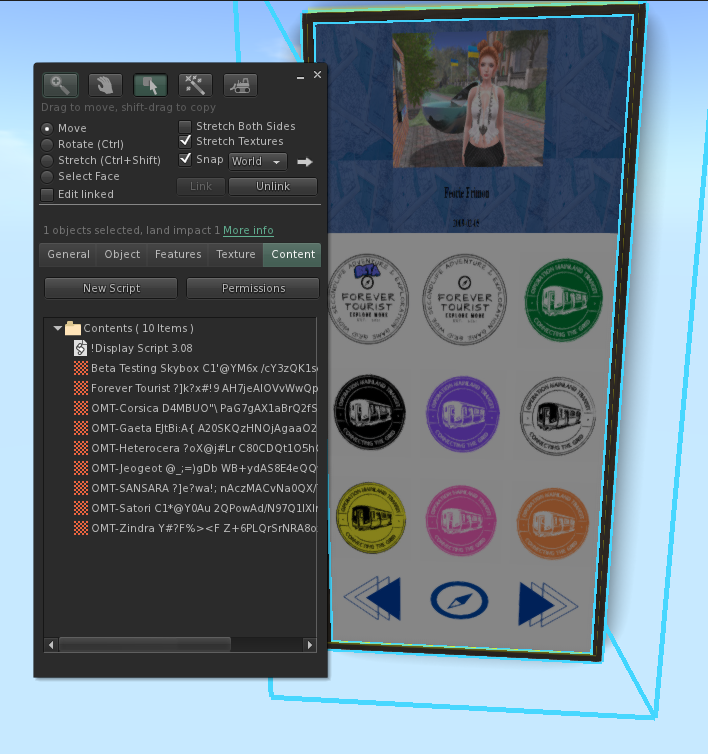Select the Rotate (Ctrl) radio option

click(47, 144)
